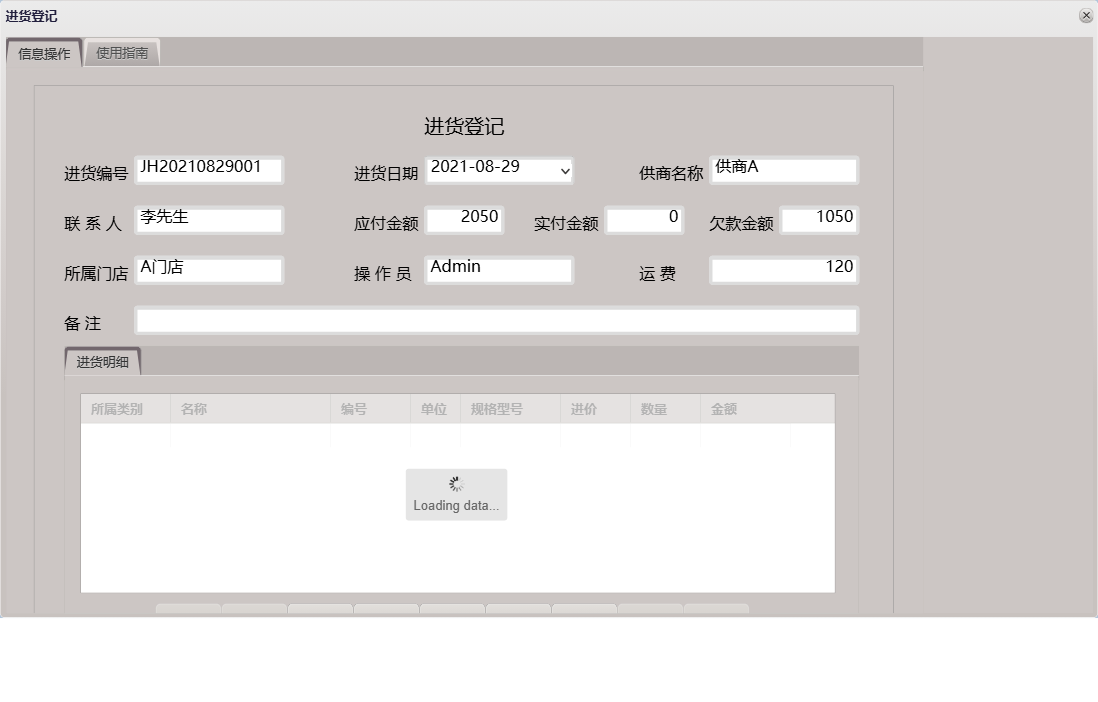Click the empty 备注 remarks field
The width and height of the screenshot is (1098, 702).
[497, 319]
